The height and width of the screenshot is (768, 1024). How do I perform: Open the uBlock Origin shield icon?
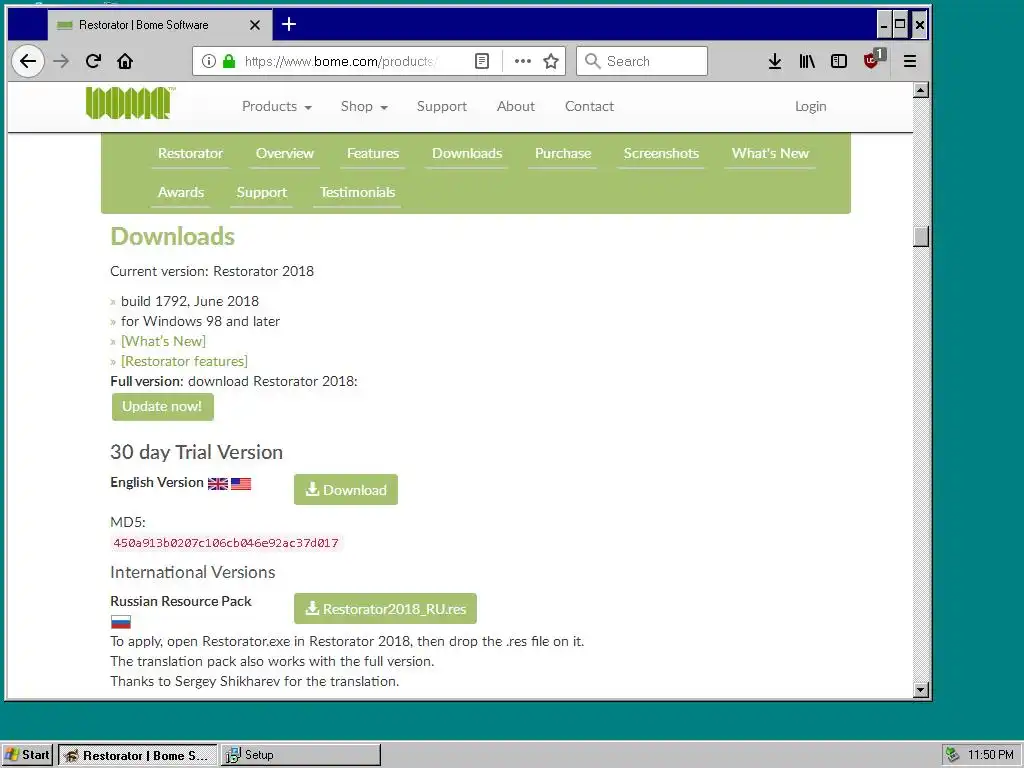(x=872, y=59)
